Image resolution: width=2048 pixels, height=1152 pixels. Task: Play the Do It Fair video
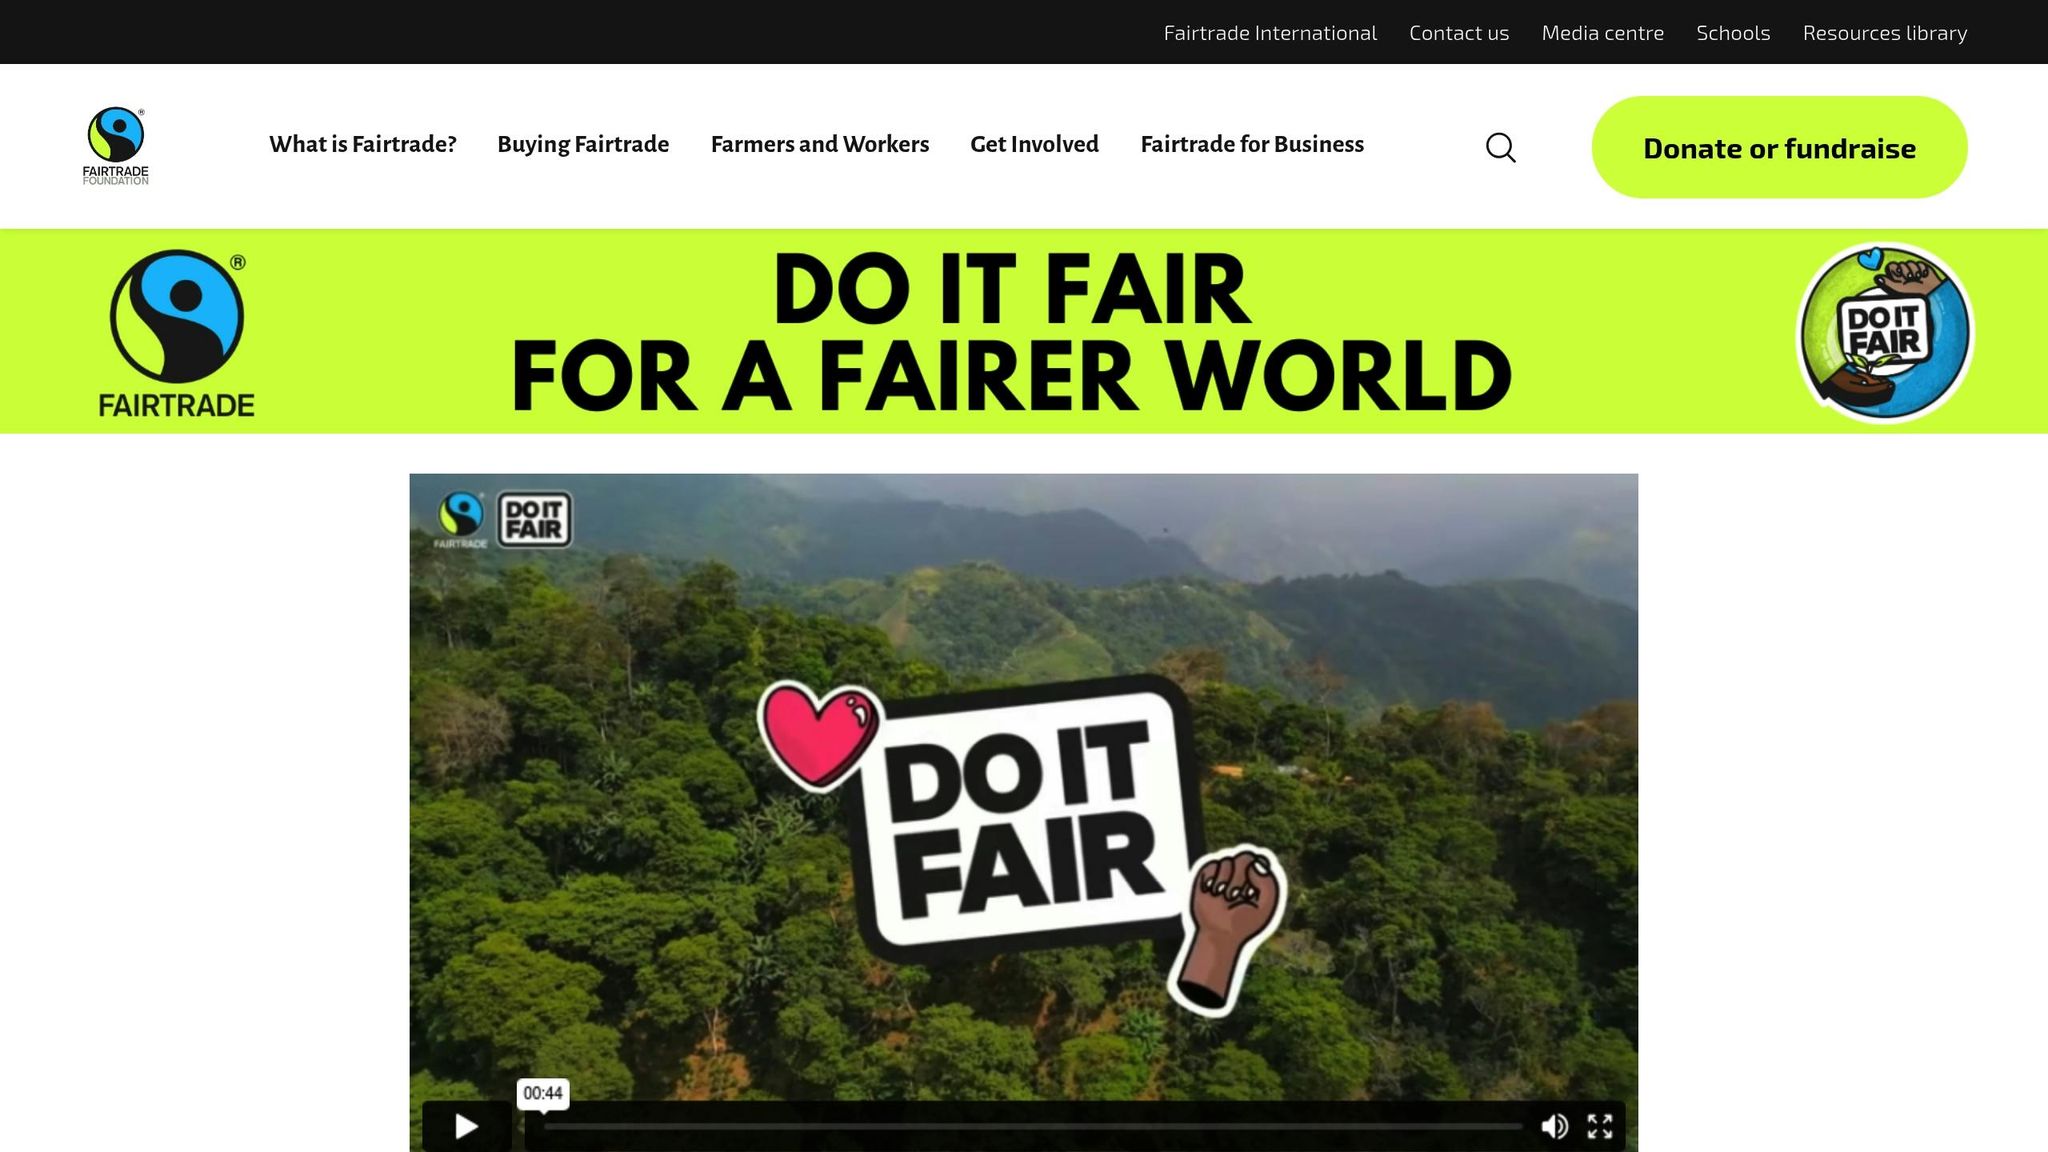coord(467,1126)
